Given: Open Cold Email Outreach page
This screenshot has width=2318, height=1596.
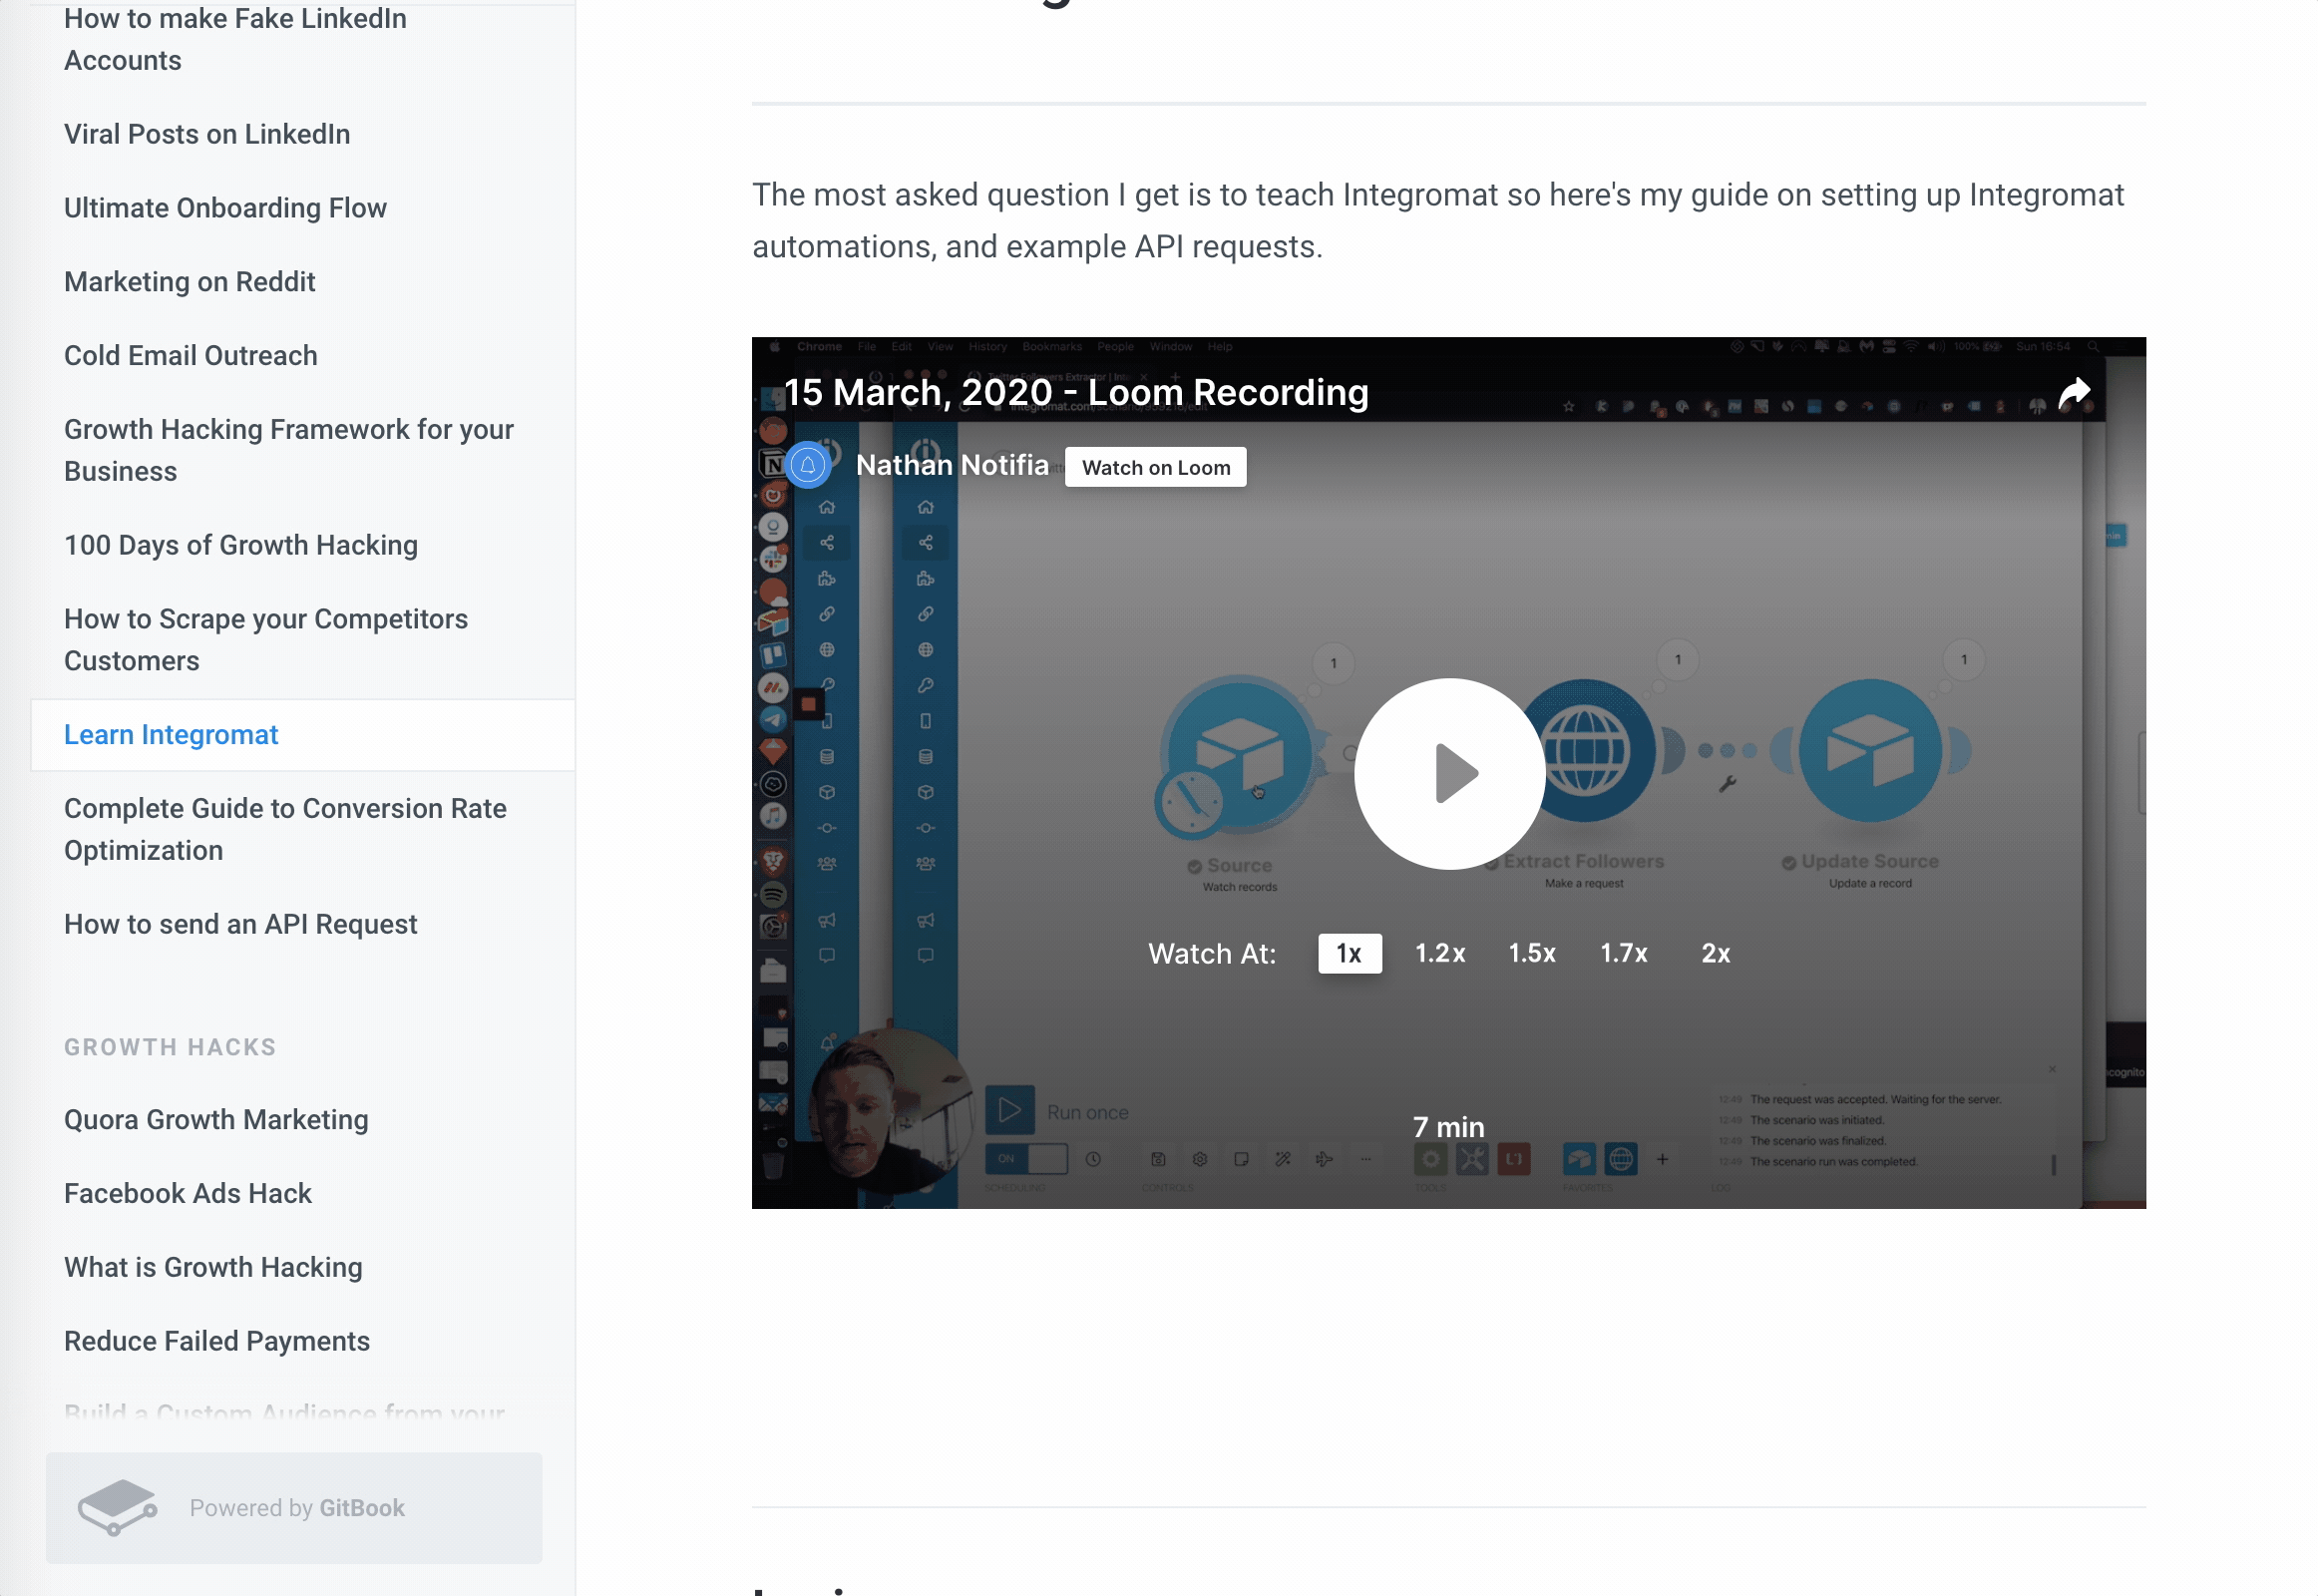Looking at the screenshot, I should pos(190,356).
